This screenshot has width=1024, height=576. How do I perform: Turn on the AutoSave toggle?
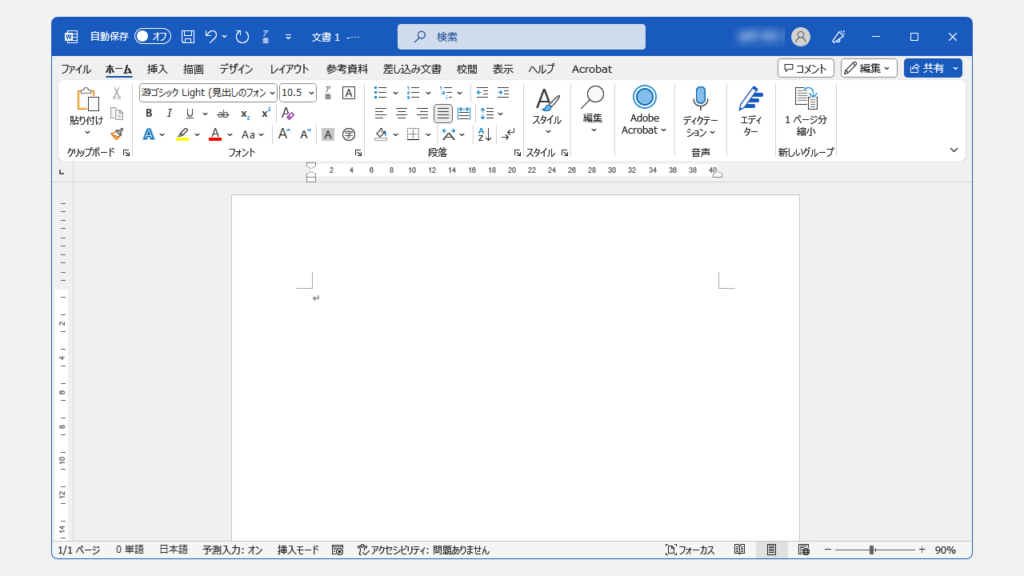[153, 37]
